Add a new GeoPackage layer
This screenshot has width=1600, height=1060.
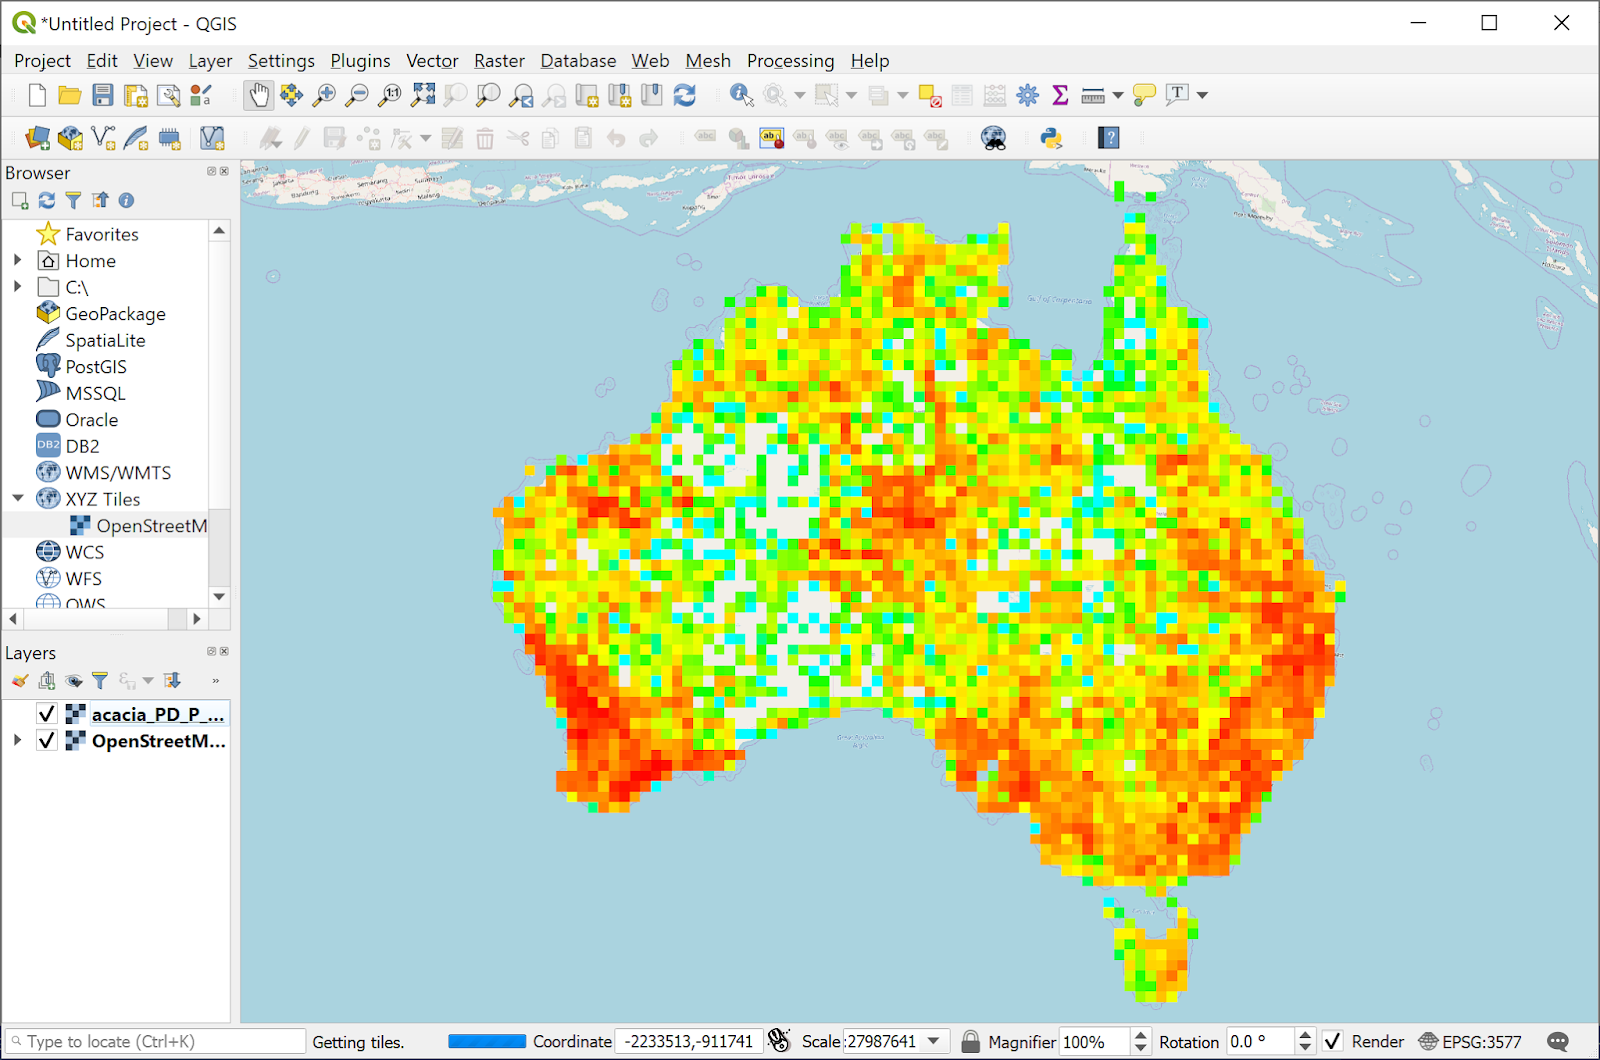click(x=70, y=137)
